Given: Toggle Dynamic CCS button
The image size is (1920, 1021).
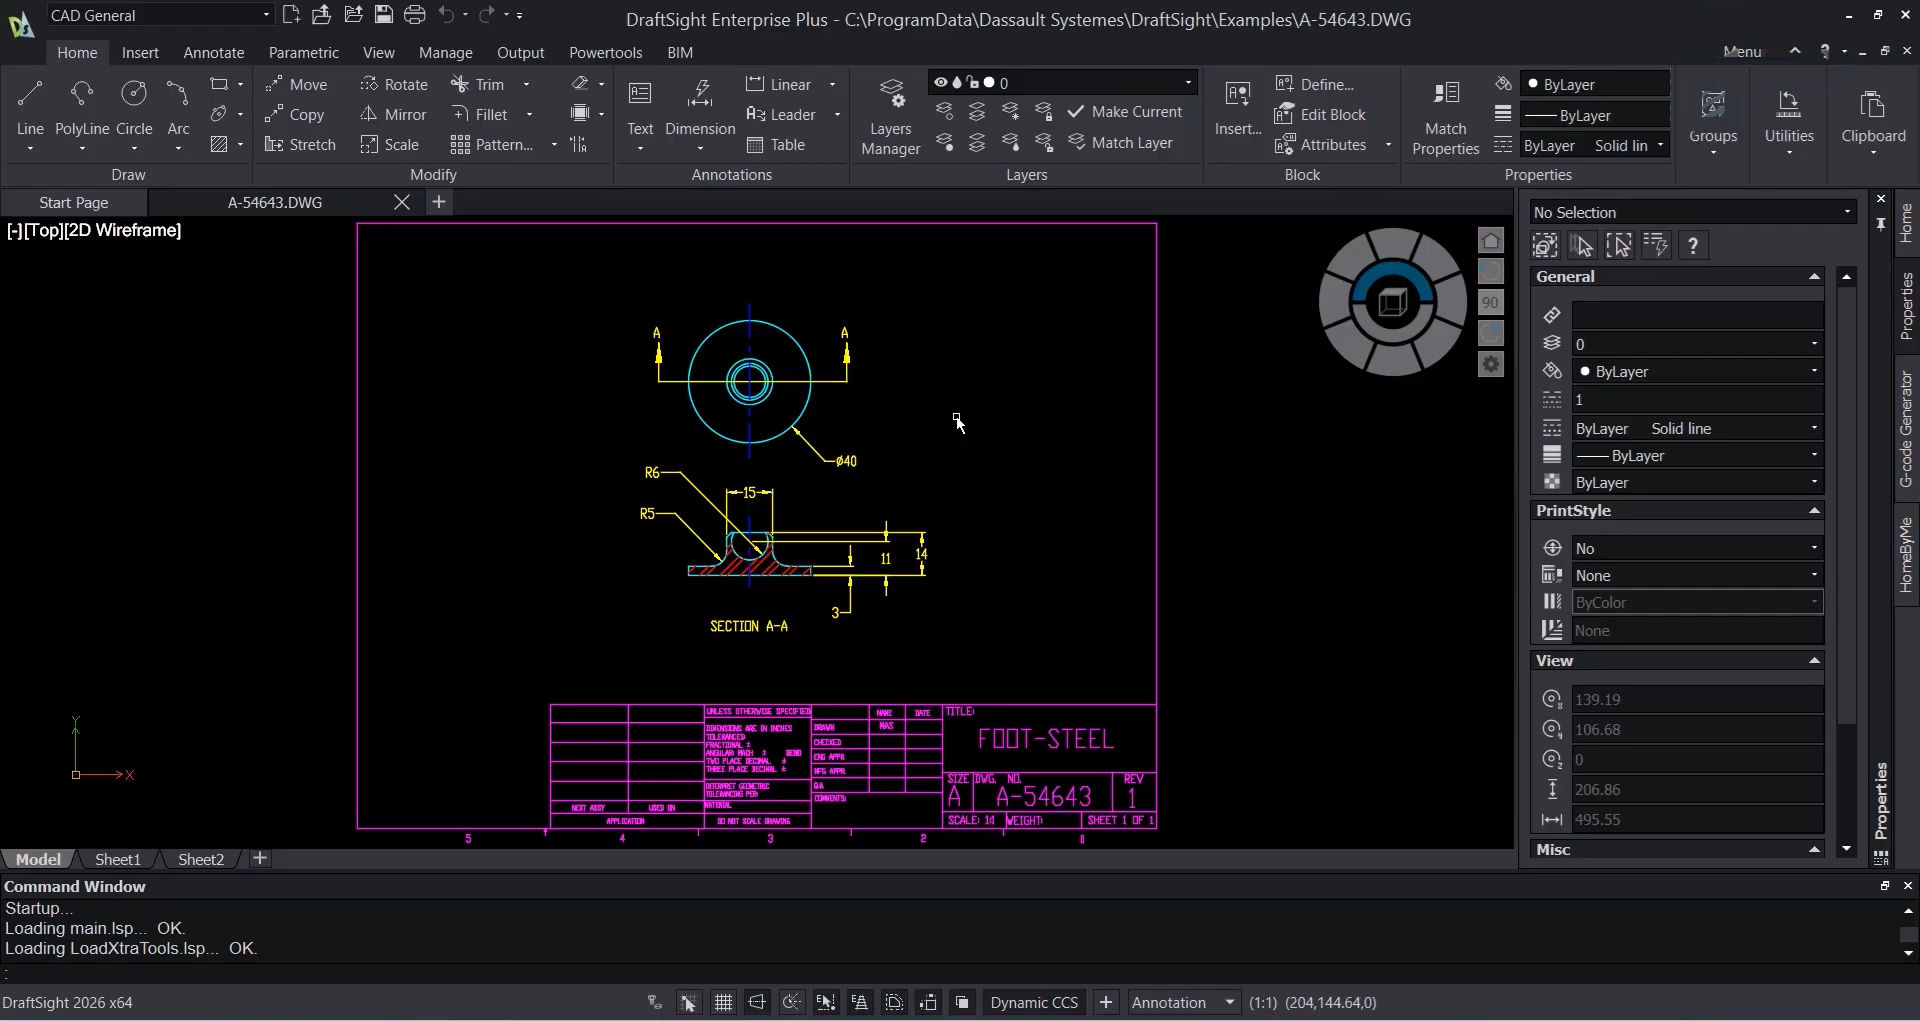Looking at the screenshot, I should point(1034,1002).
